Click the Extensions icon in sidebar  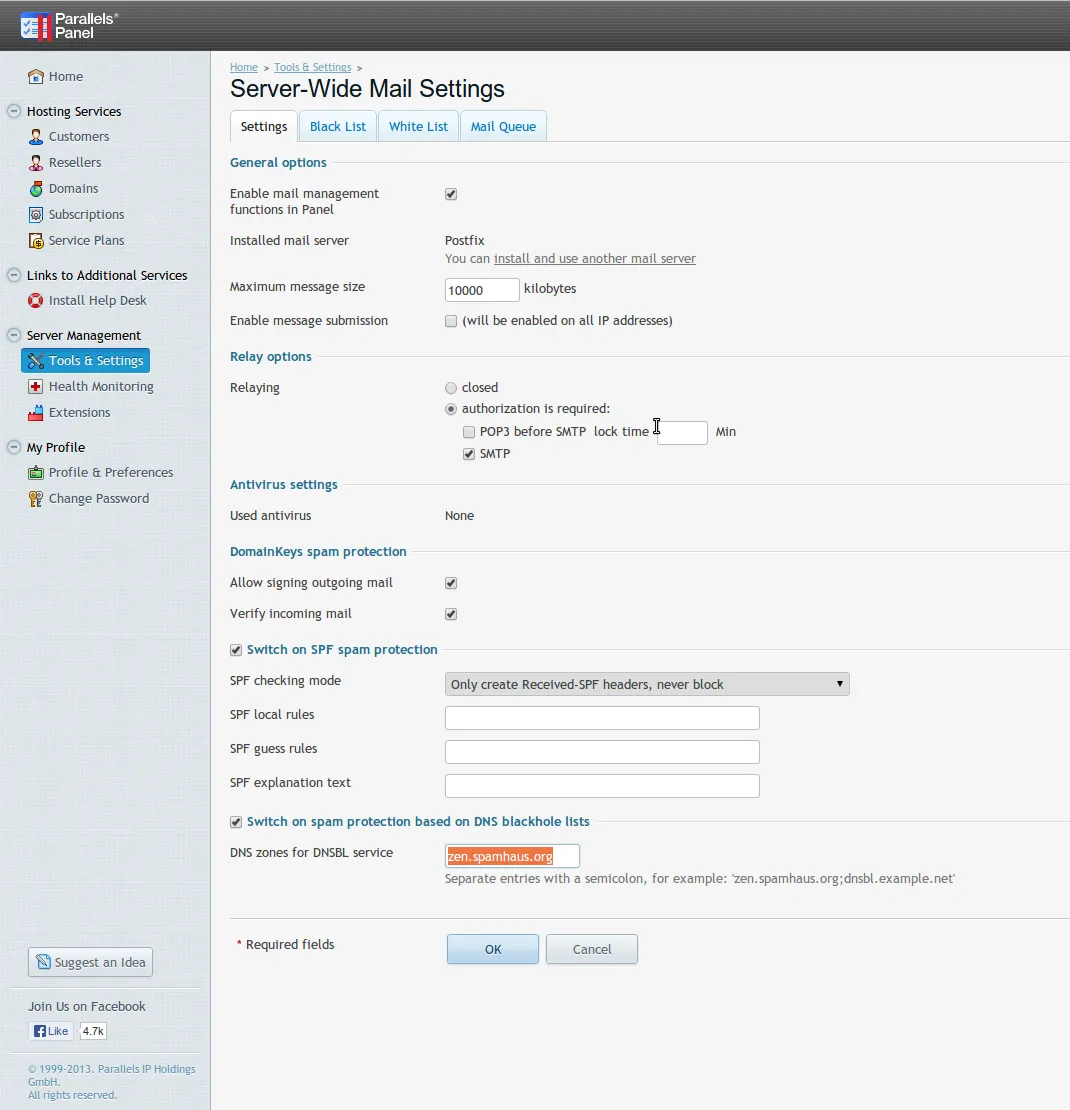click(x=35, y=413)
